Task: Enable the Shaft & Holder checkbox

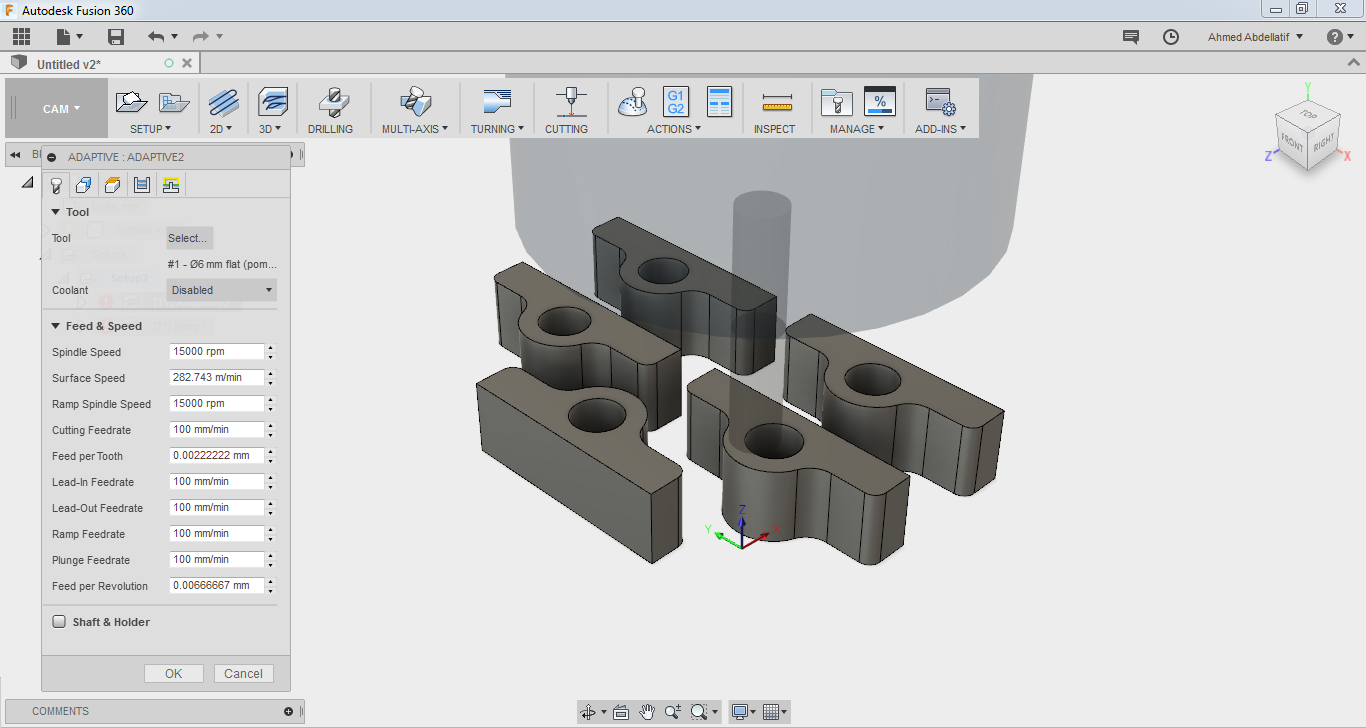Action: point(59,622)
